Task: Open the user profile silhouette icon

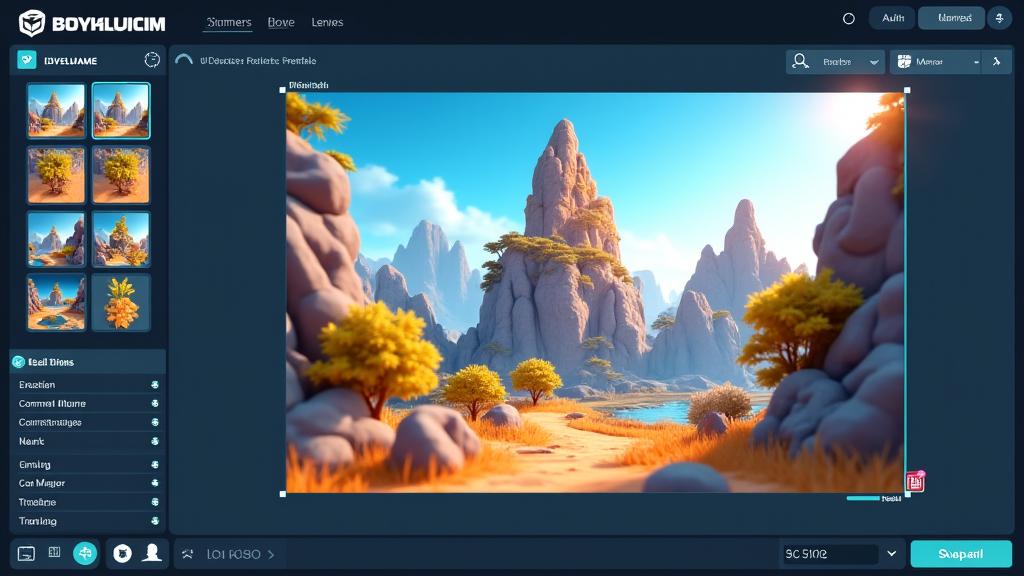Action: [x=152, y=553]
